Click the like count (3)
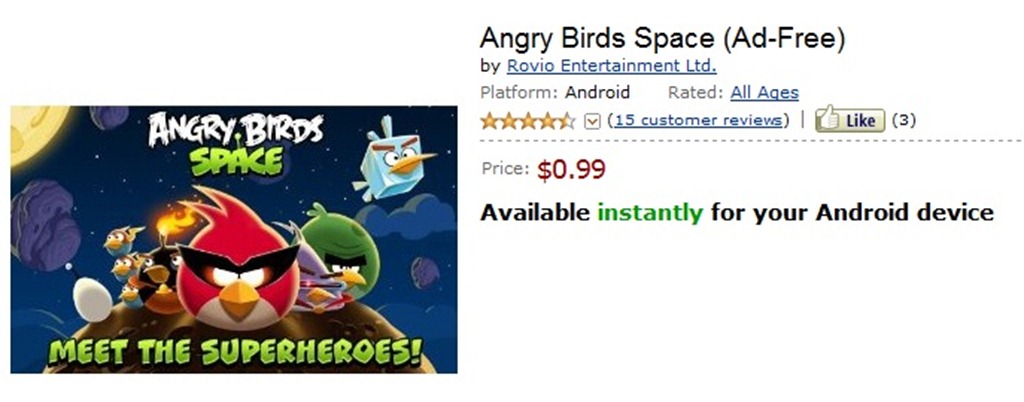The width and height of the screenshot is (1024, 402). tap(904, 120)
